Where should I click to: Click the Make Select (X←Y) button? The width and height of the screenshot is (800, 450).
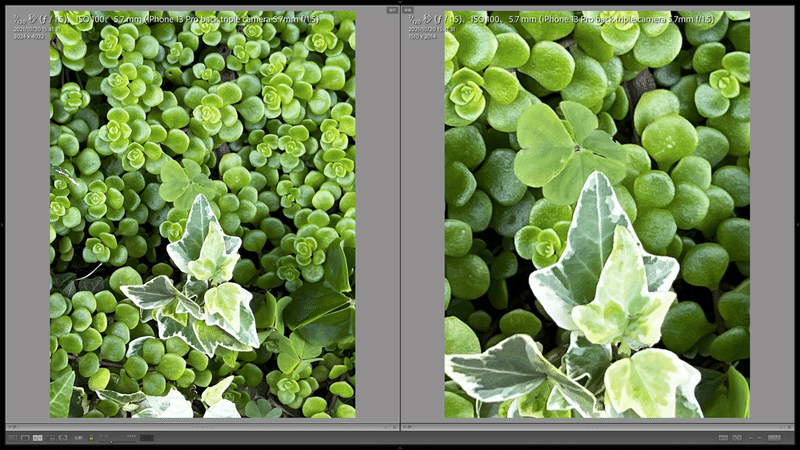pyautogui.click(x=737, y=438)
